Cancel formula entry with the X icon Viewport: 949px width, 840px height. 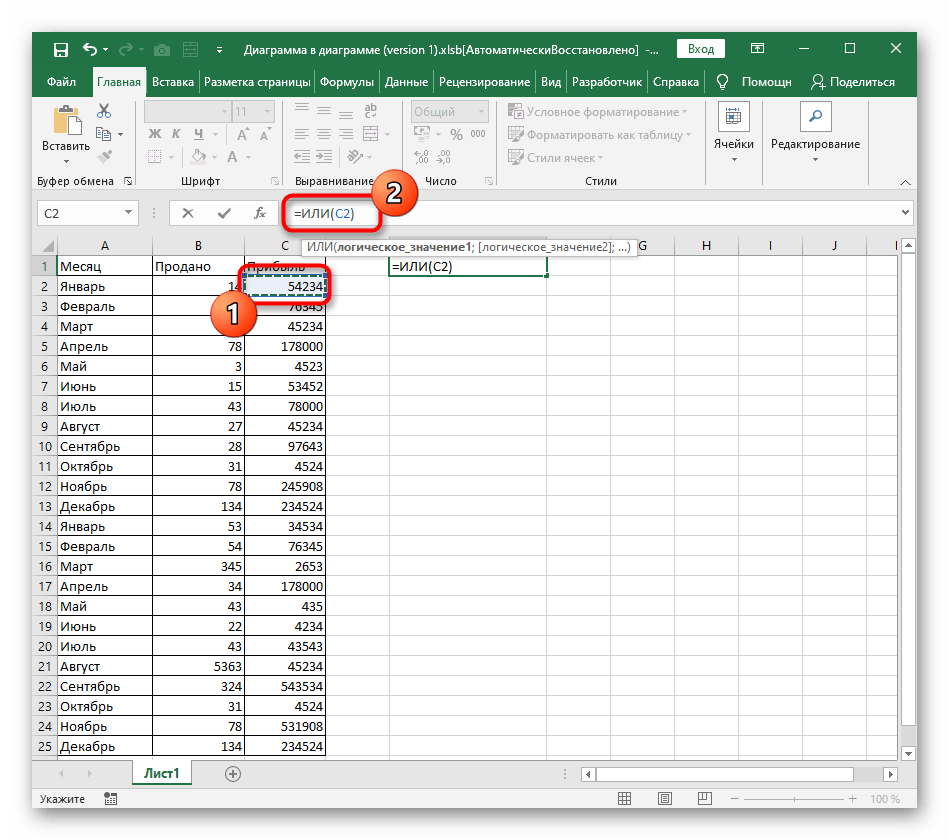tap(187, 213)
